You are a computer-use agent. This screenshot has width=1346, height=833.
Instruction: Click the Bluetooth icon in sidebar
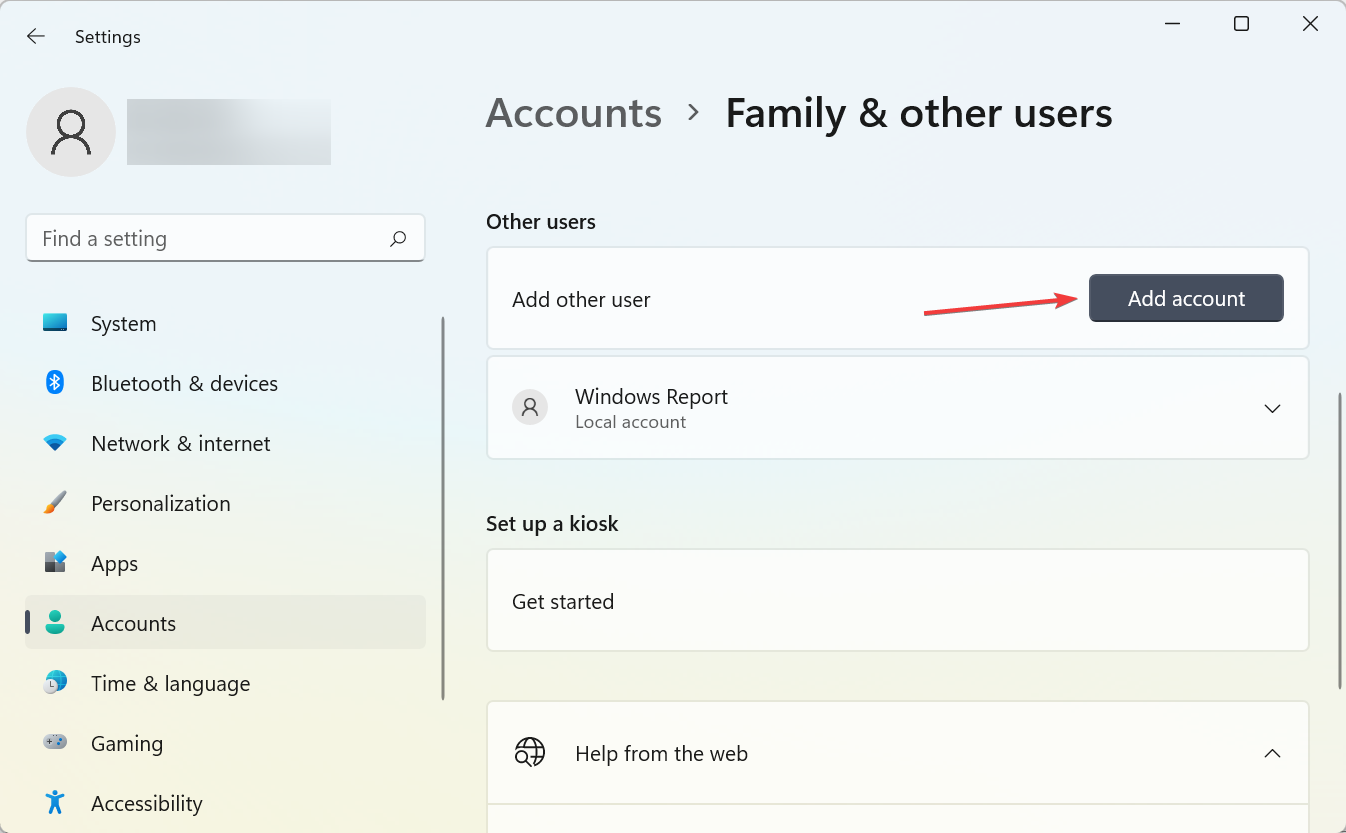pos(55,383)
